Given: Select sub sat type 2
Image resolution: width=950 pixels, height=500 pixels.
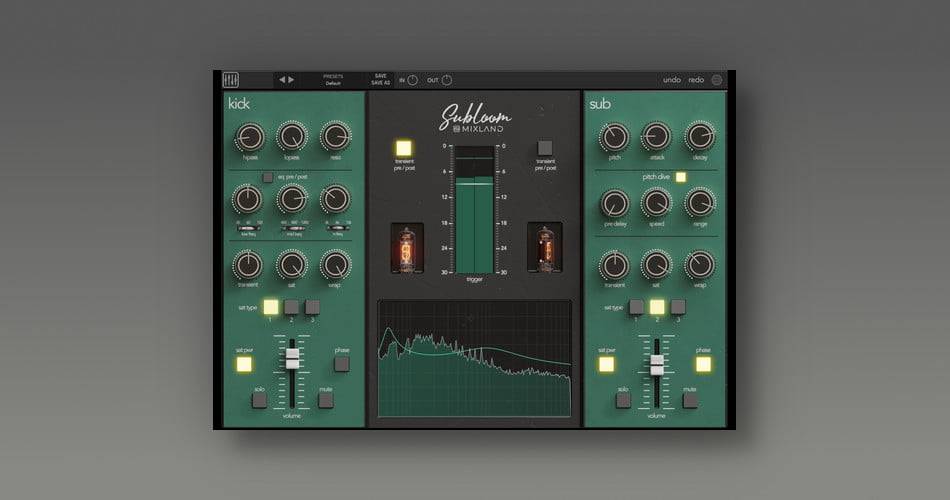Looking at the screenshot, I should point(657,307).
